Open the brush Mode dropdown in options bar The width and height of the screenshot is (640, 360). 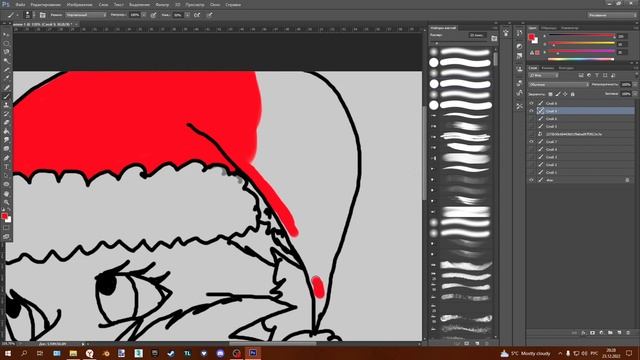[x=86, y=15]
